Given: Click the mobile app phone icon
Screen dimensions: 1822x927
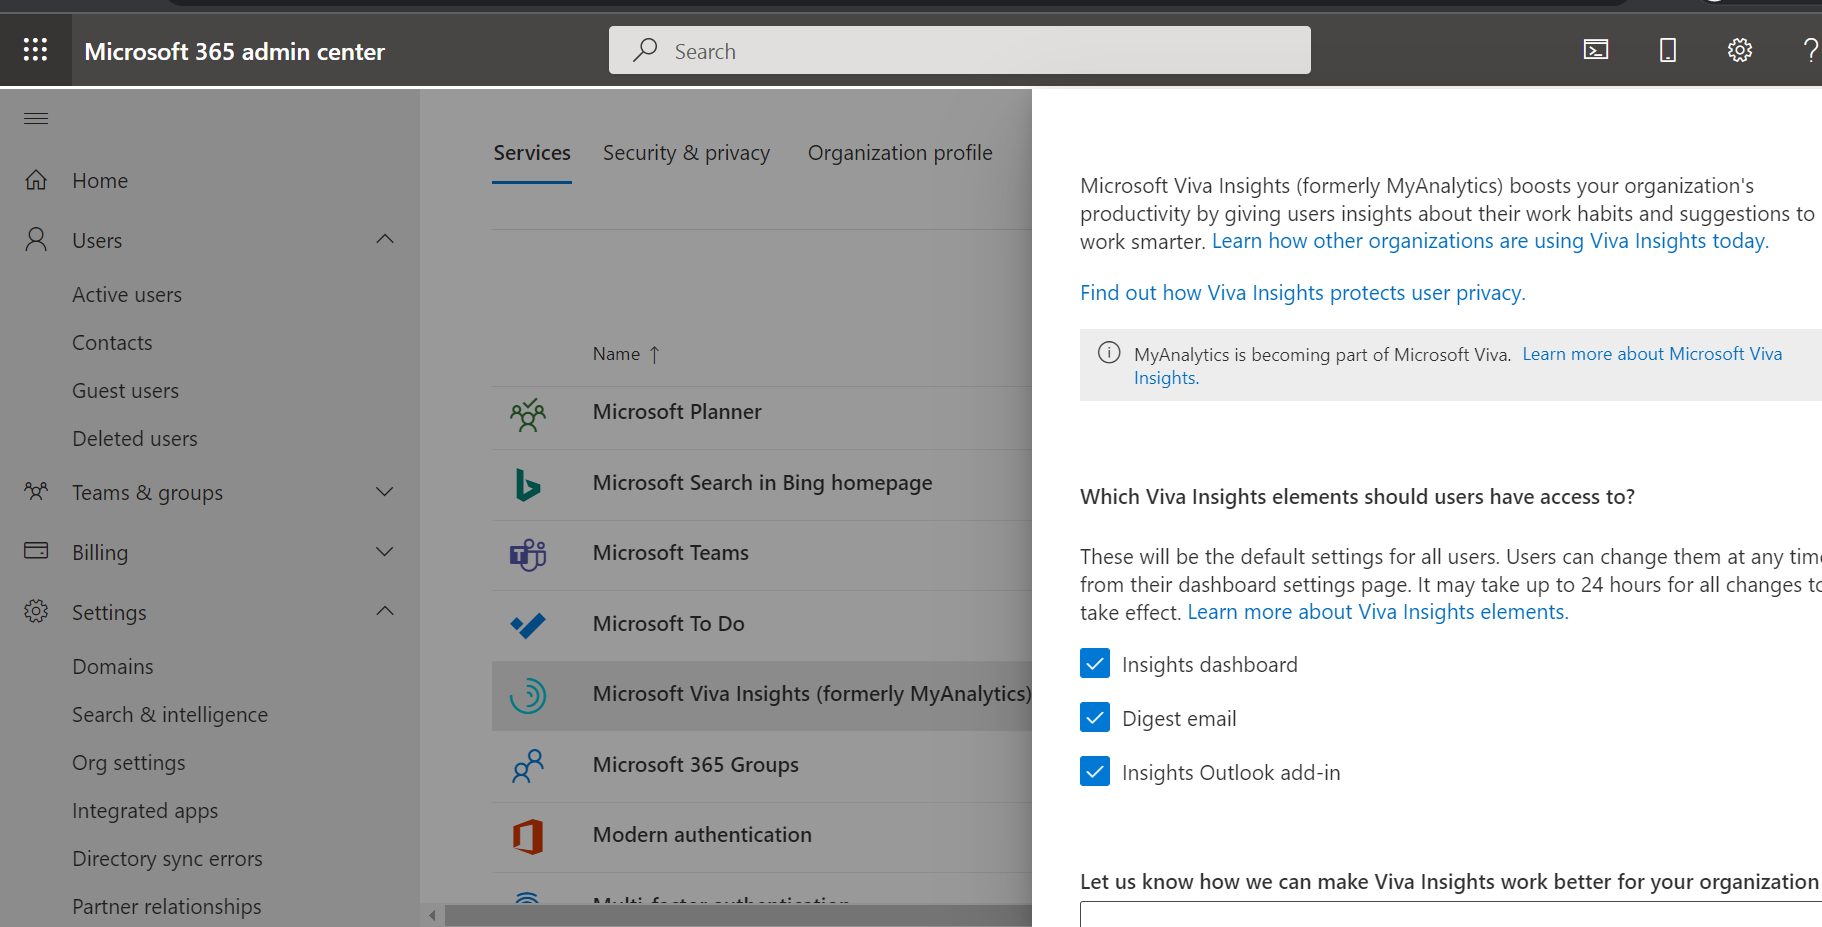Looking at the screenshot, I should pyautogui.click(x=1668, y=50).
